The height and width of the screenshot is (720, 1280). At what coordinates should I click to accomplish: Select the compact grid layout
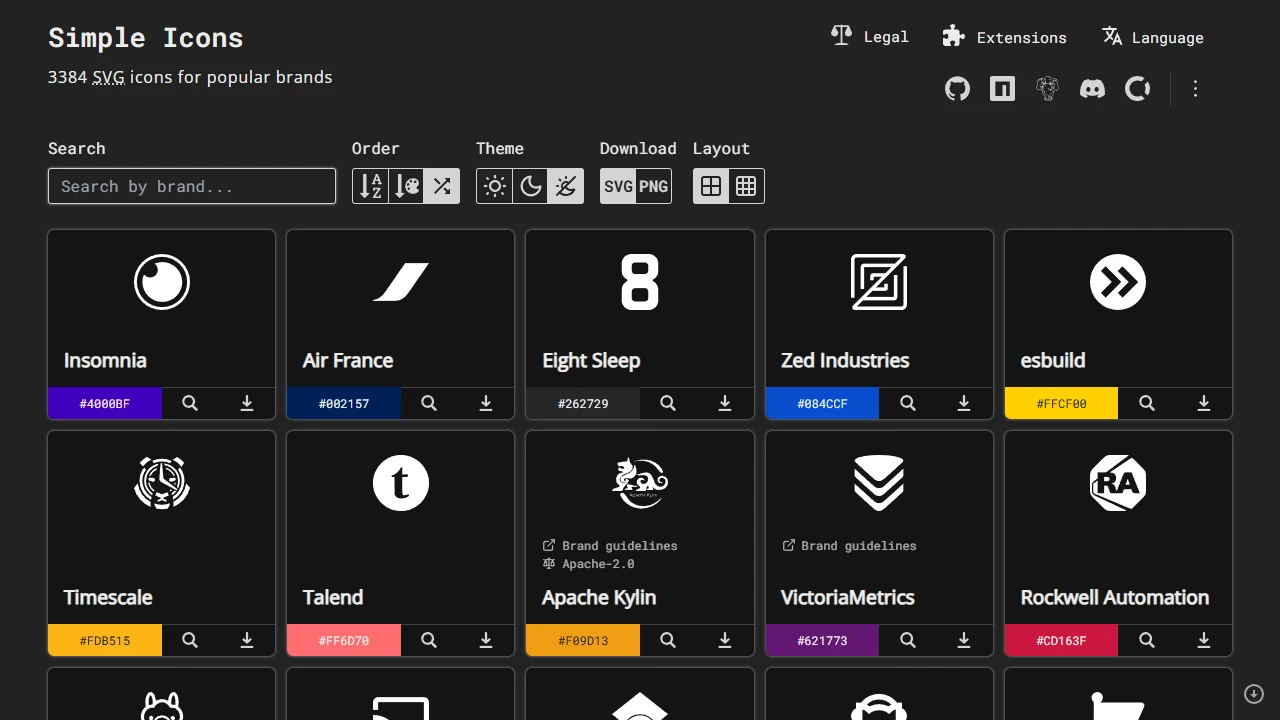click(x=746, y=186)
